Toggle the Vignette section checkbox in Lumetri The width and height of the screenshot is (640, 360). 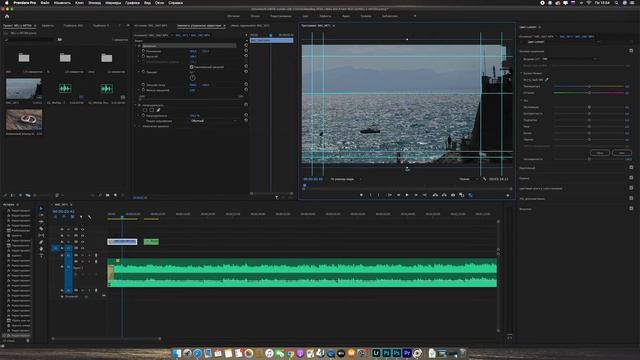point(631,209)
